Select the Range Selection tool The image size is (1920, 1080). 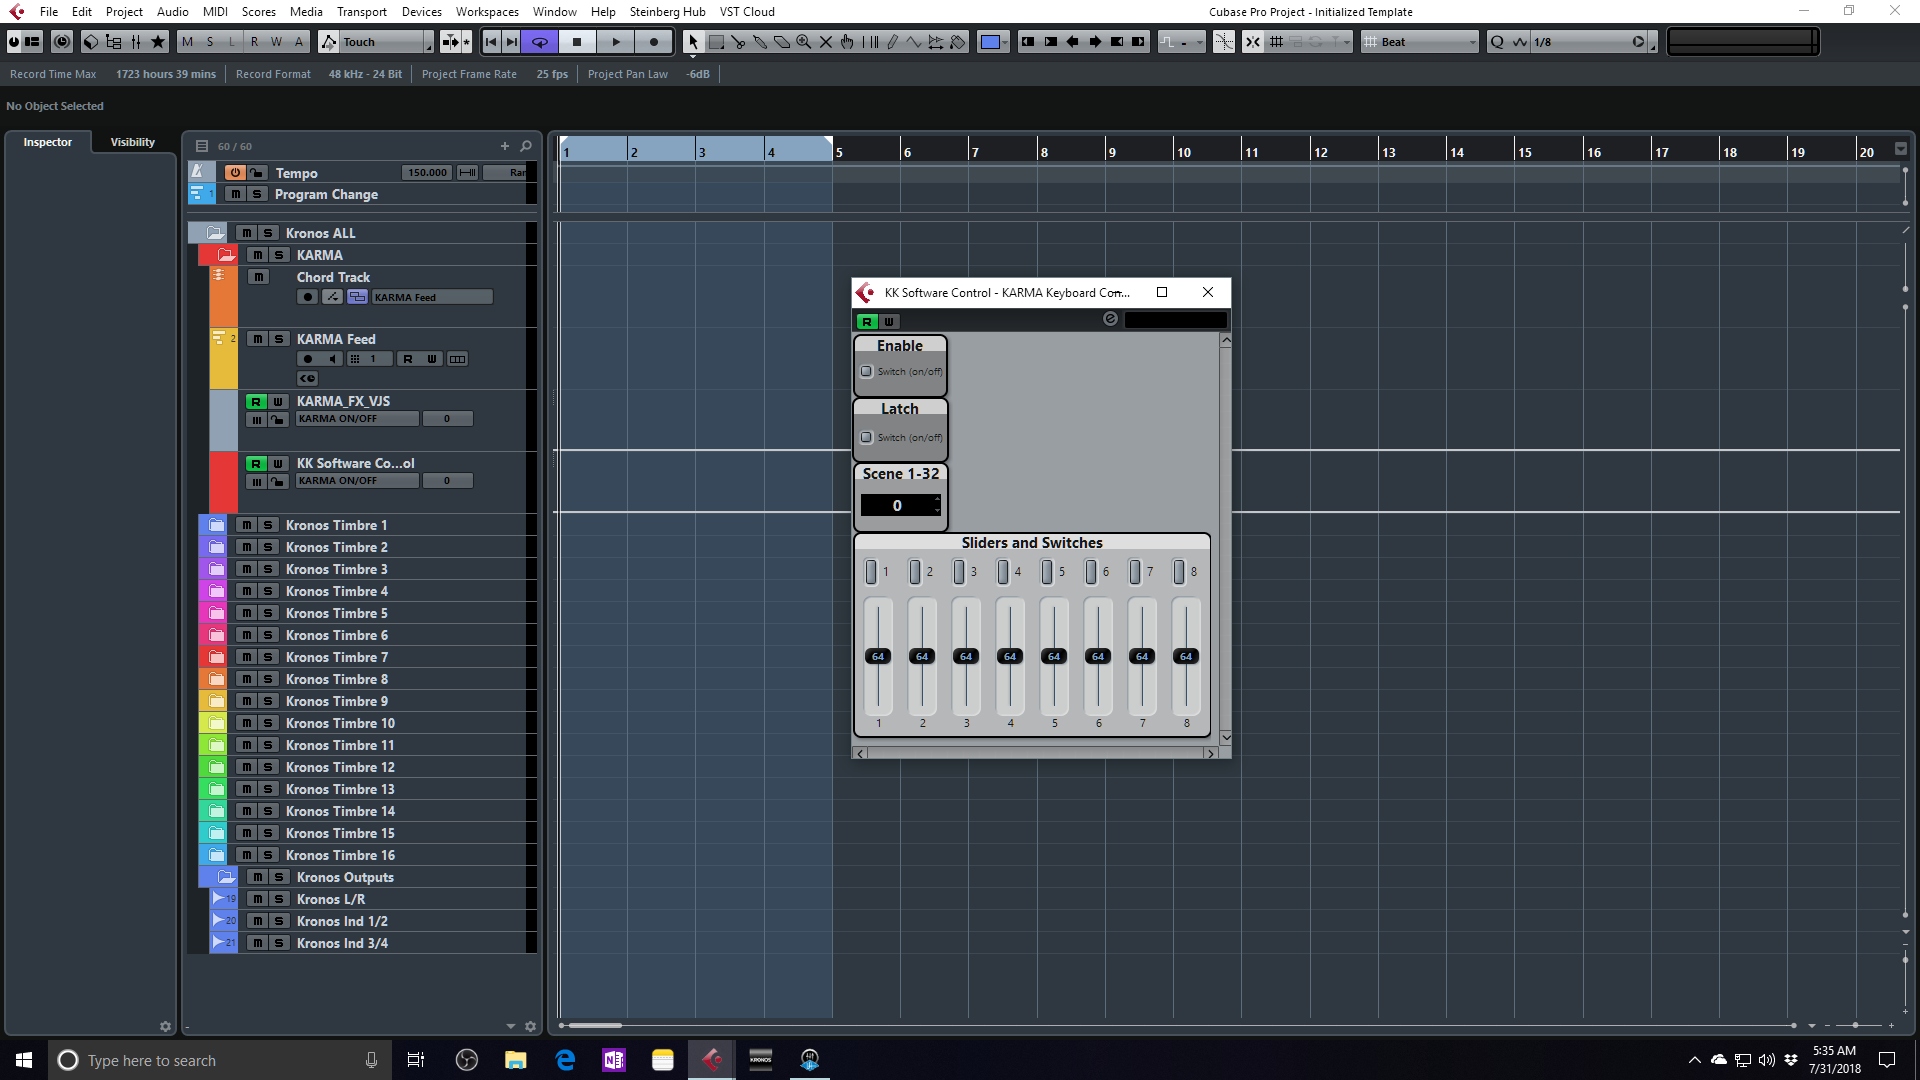tap(716, 42)
